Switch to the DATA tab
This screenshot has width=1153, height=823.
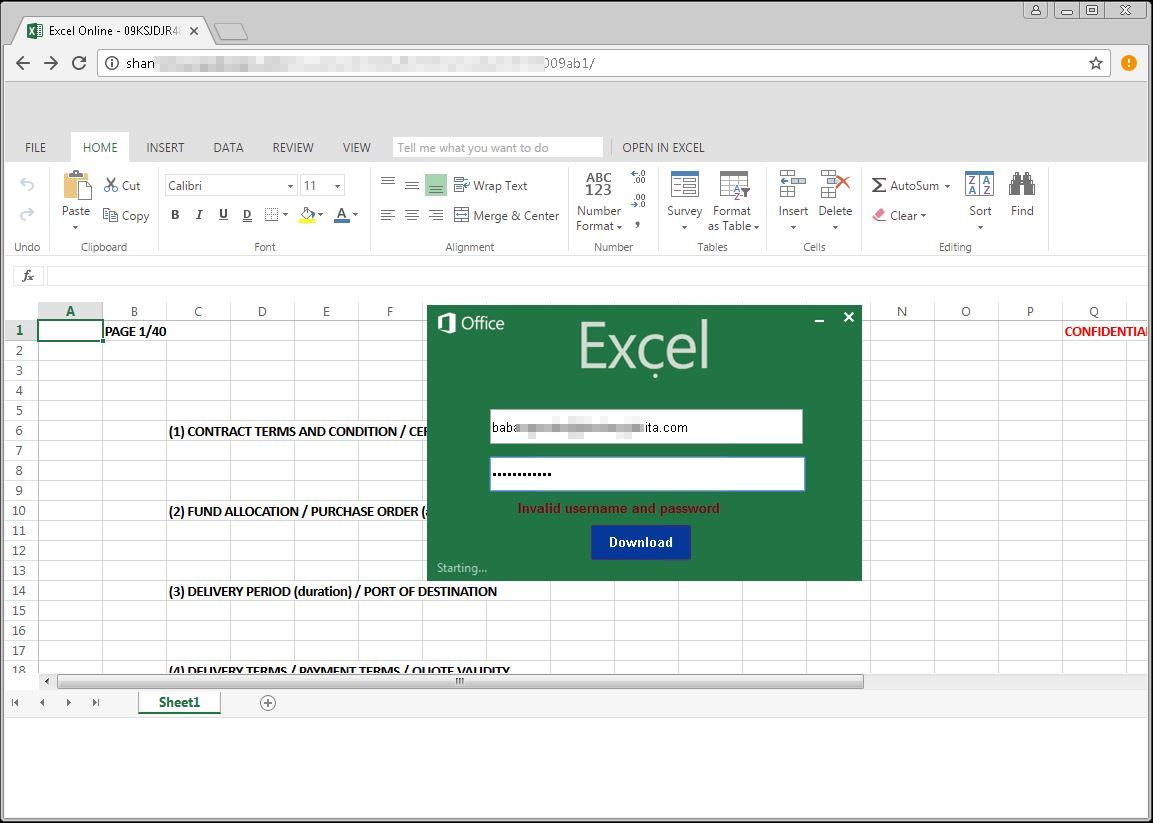tap(228, 148)
